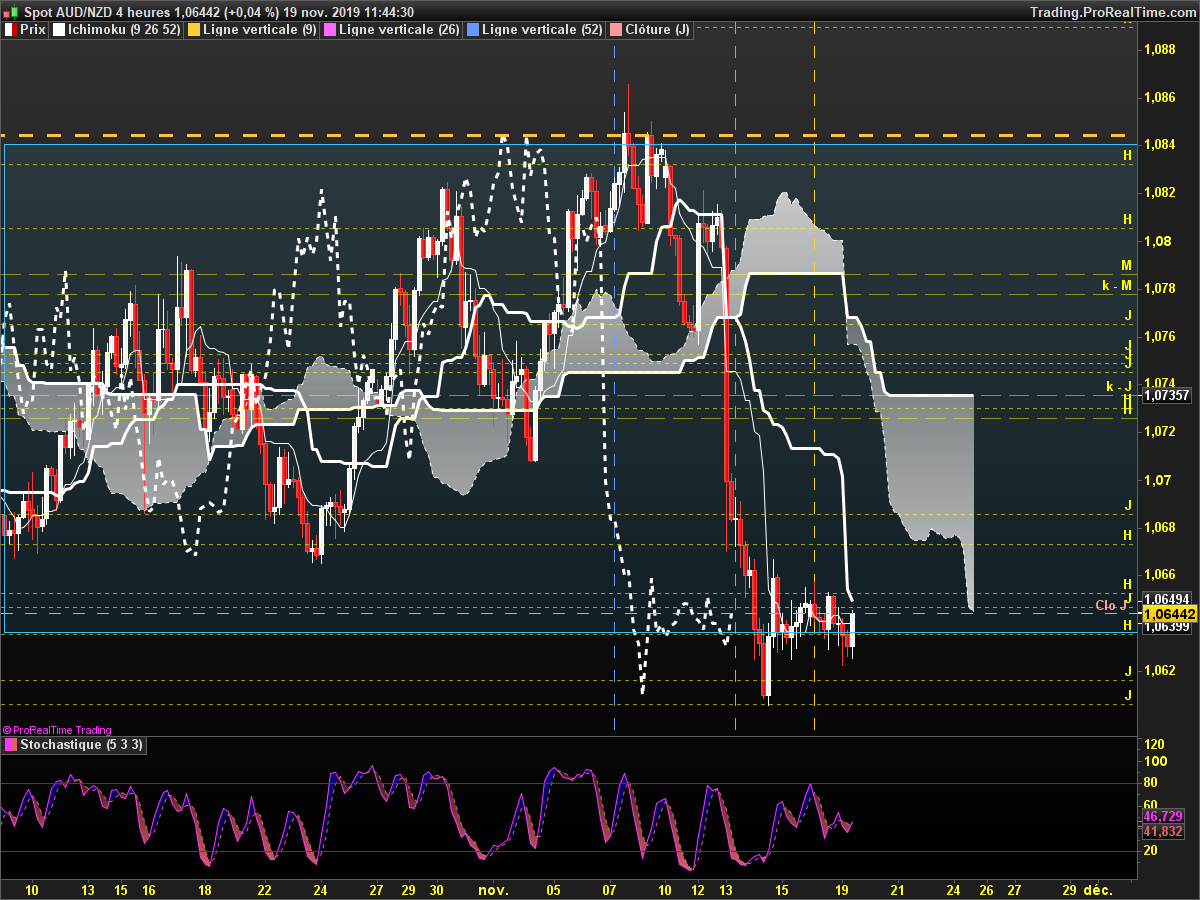Click the 20 level on the stochastic scale
1200x900 pixels.
1151,850
